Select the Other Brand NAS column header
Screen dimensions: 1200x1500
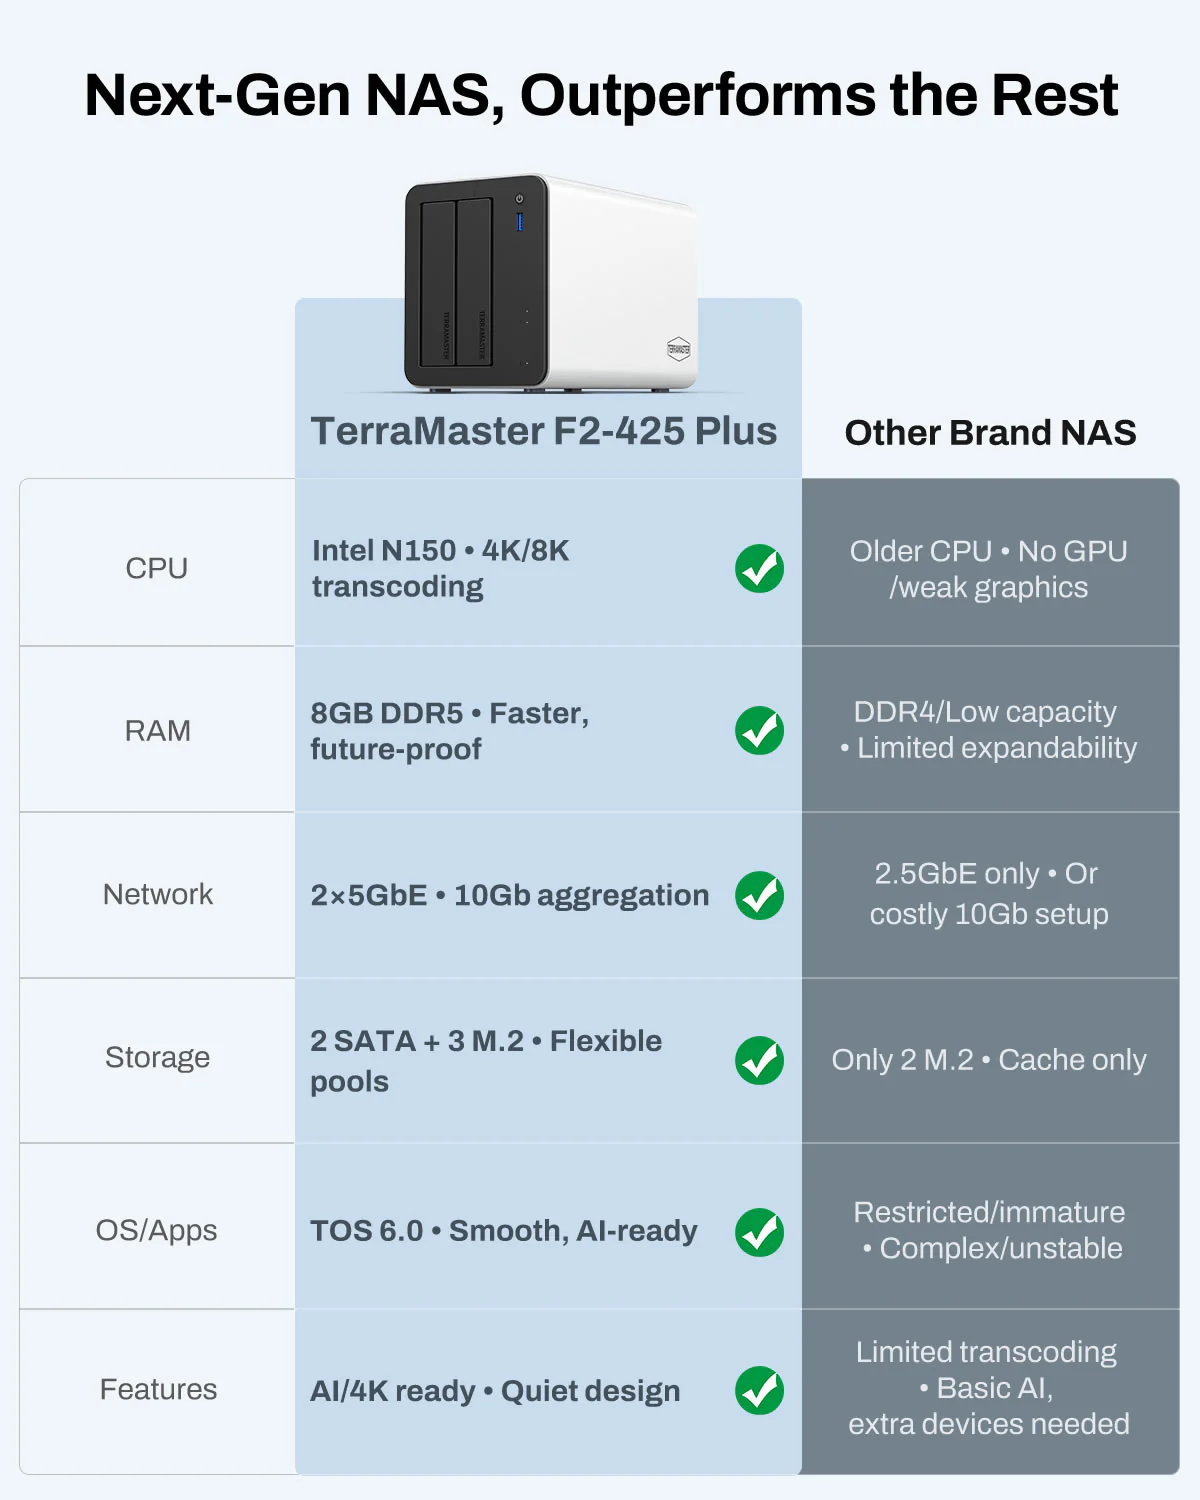click(990, 433)
